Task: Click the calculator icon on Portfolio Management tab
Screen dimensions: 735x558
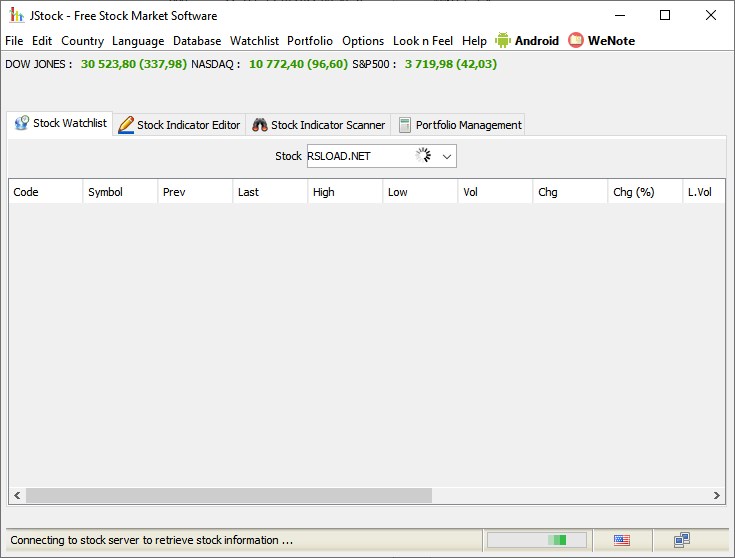Action: pos(405,125)
